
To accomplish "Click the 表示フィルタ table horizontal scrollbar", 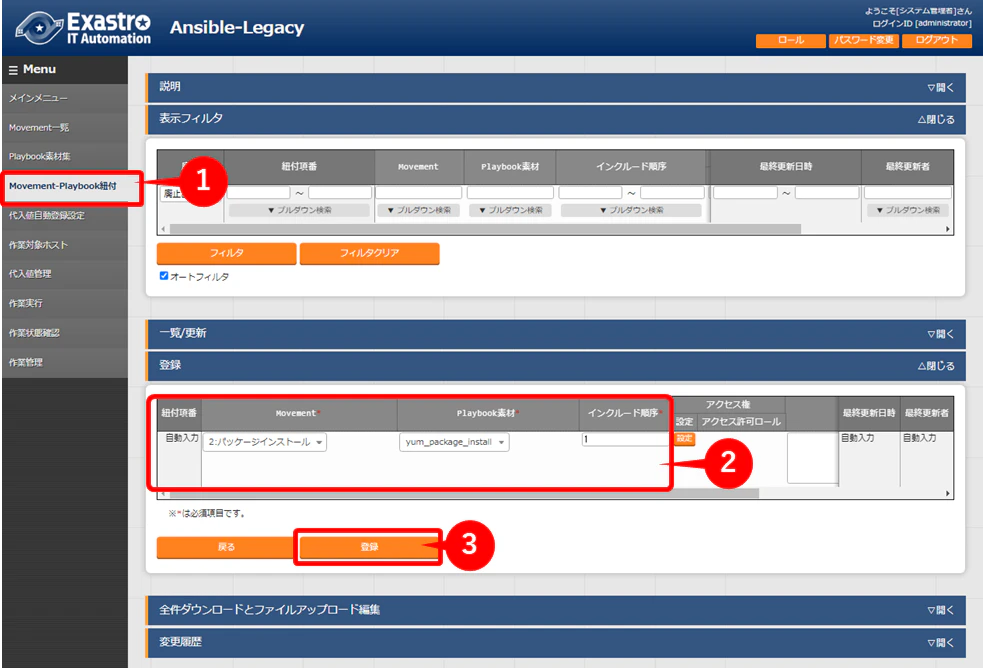I will [485, 229].
